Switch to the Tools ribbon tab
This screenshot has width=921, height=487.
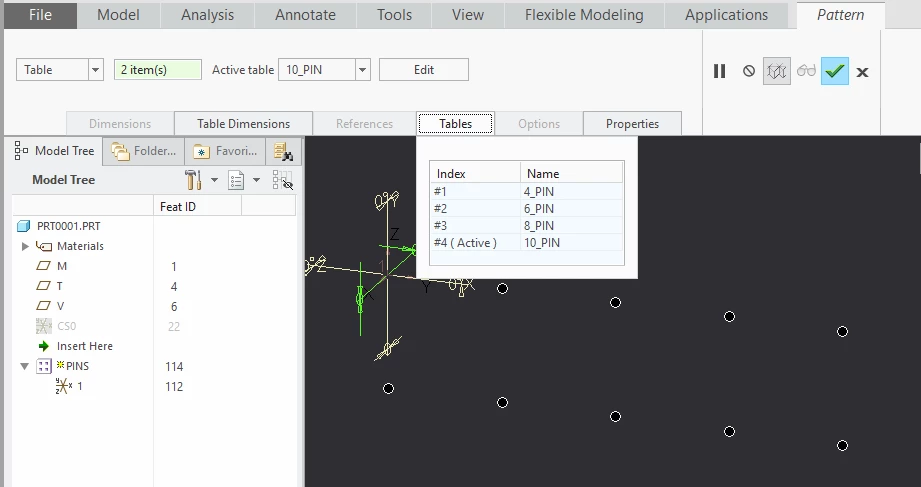click(394, 15)
